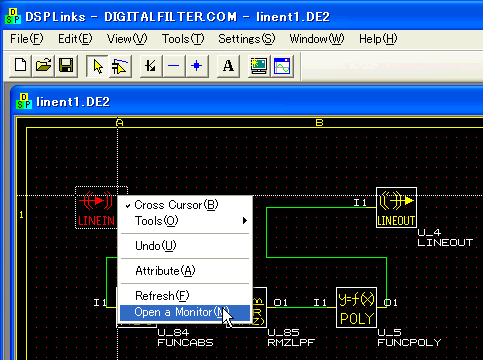This screenshot has height=360, width=483.
Task: Click the column A header marker
Action: click(119, 123)
